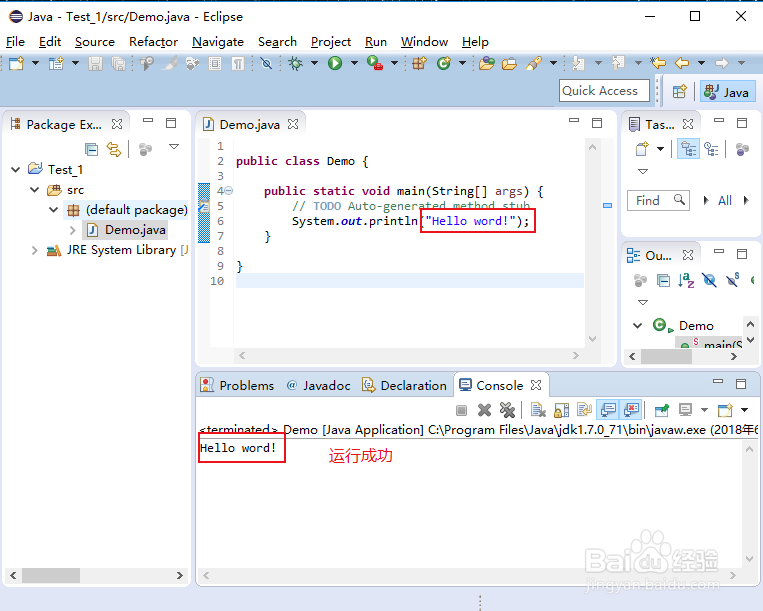Toggle Show Console on standard error change
Viewport: 763px width, 611px height.
pyautogui.click(x=632, y=410)
